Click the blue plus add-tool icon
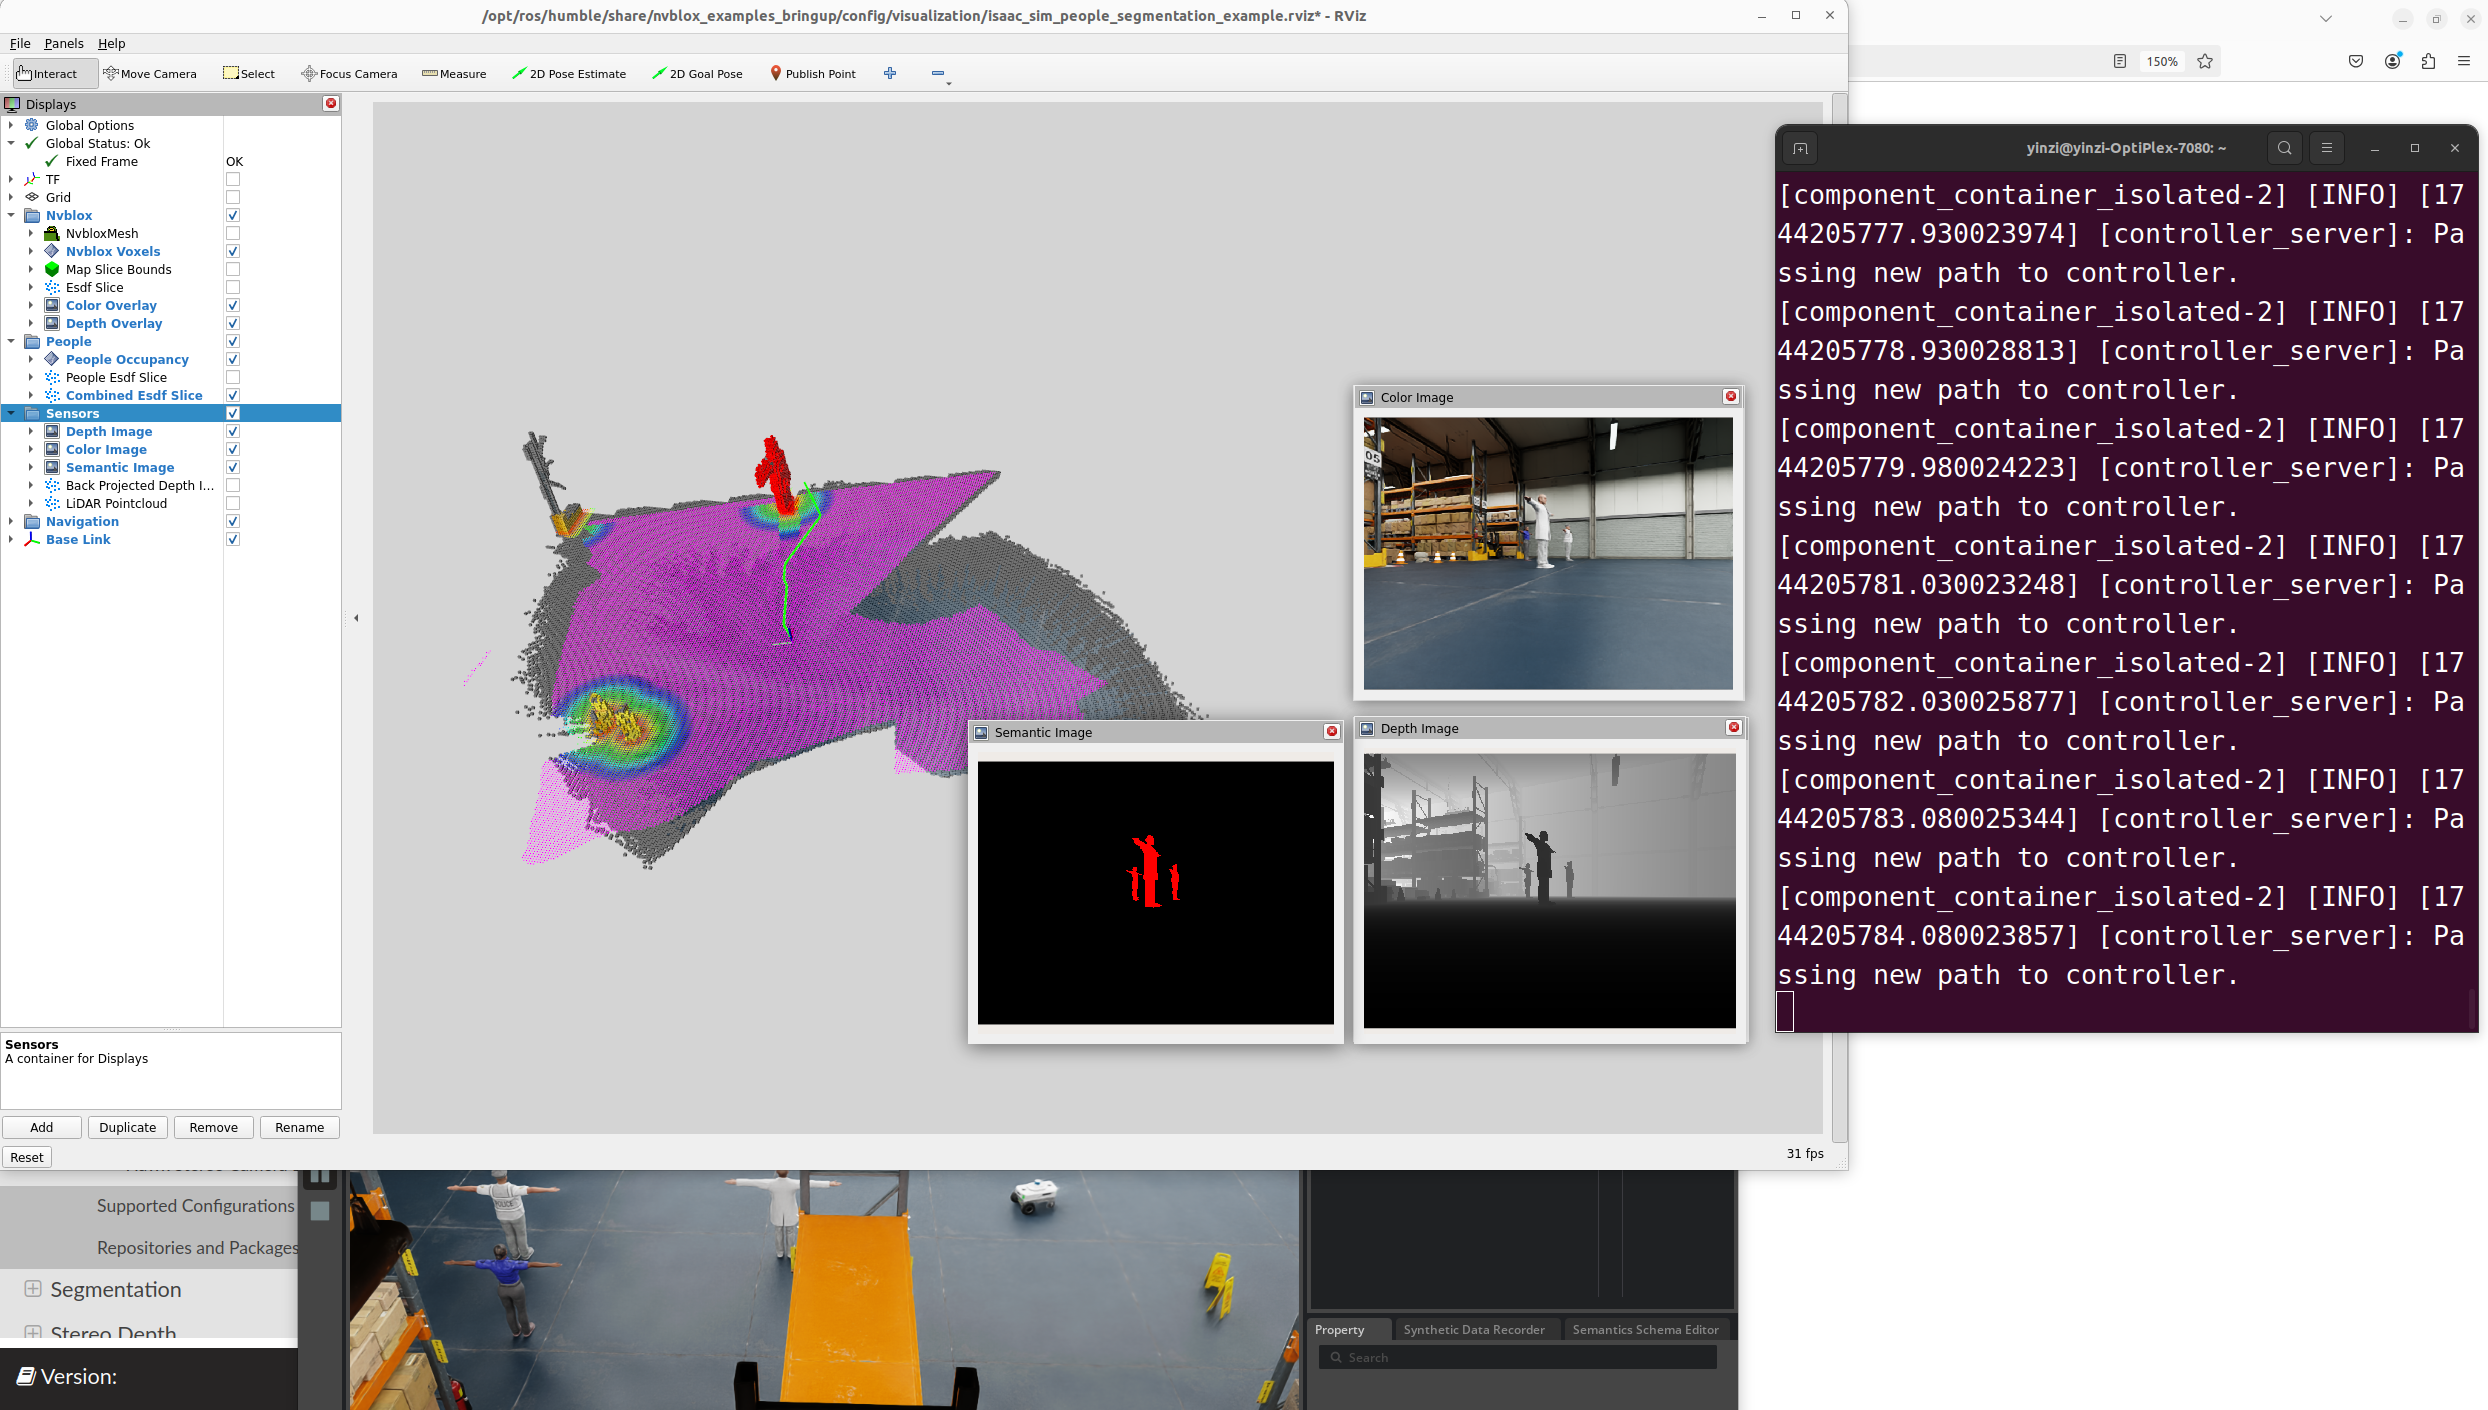The image size is (2488, 1410). pos(890,73)
